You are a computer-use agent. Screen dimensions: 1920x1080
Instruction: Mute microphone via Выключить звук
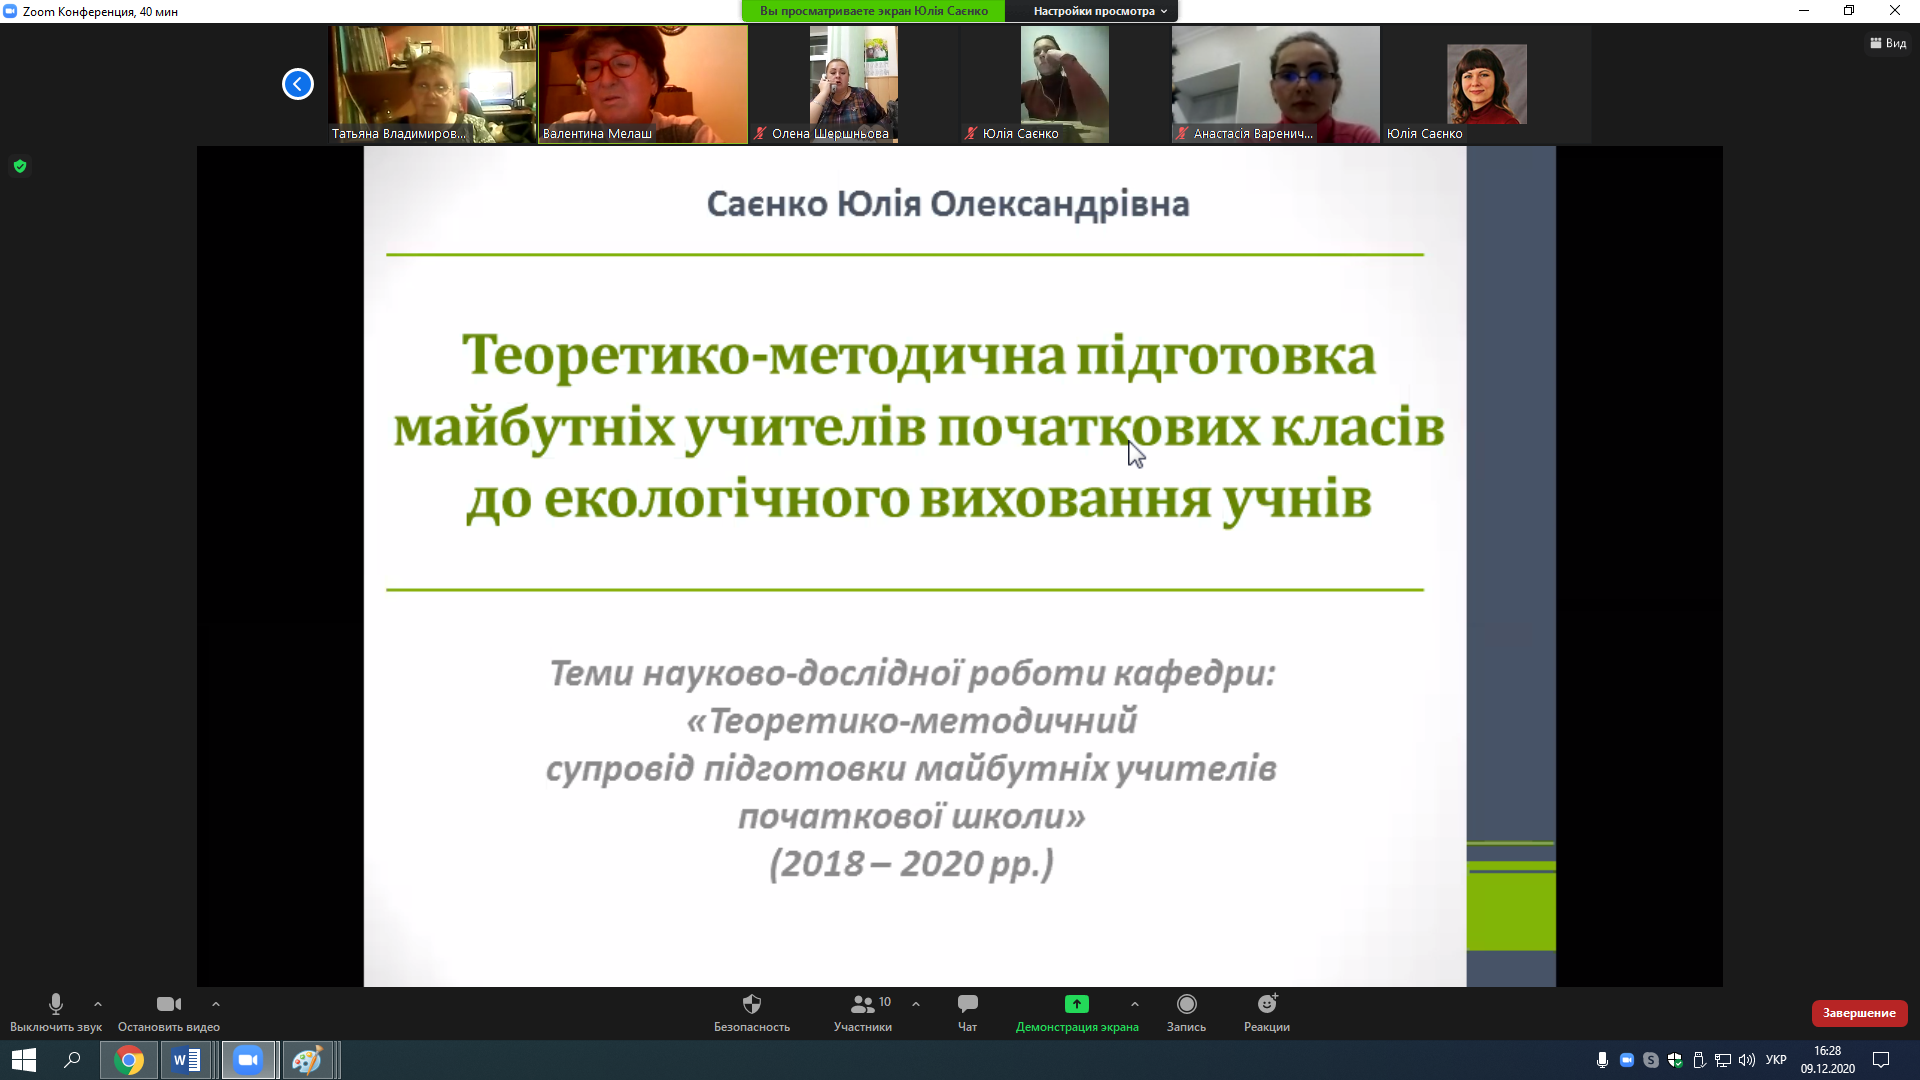click(x=56, y=1012)
